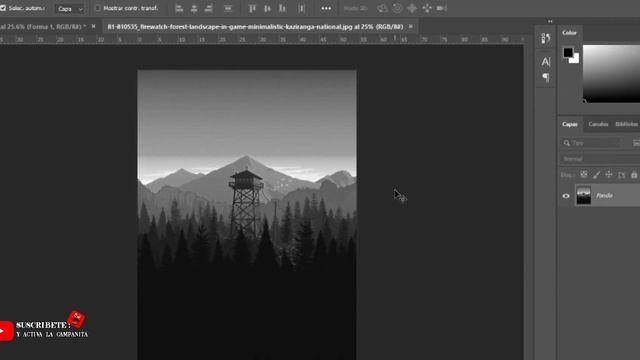Open the Capas panel tab
This screenshot has width=640, height=360.
(570, 124)
